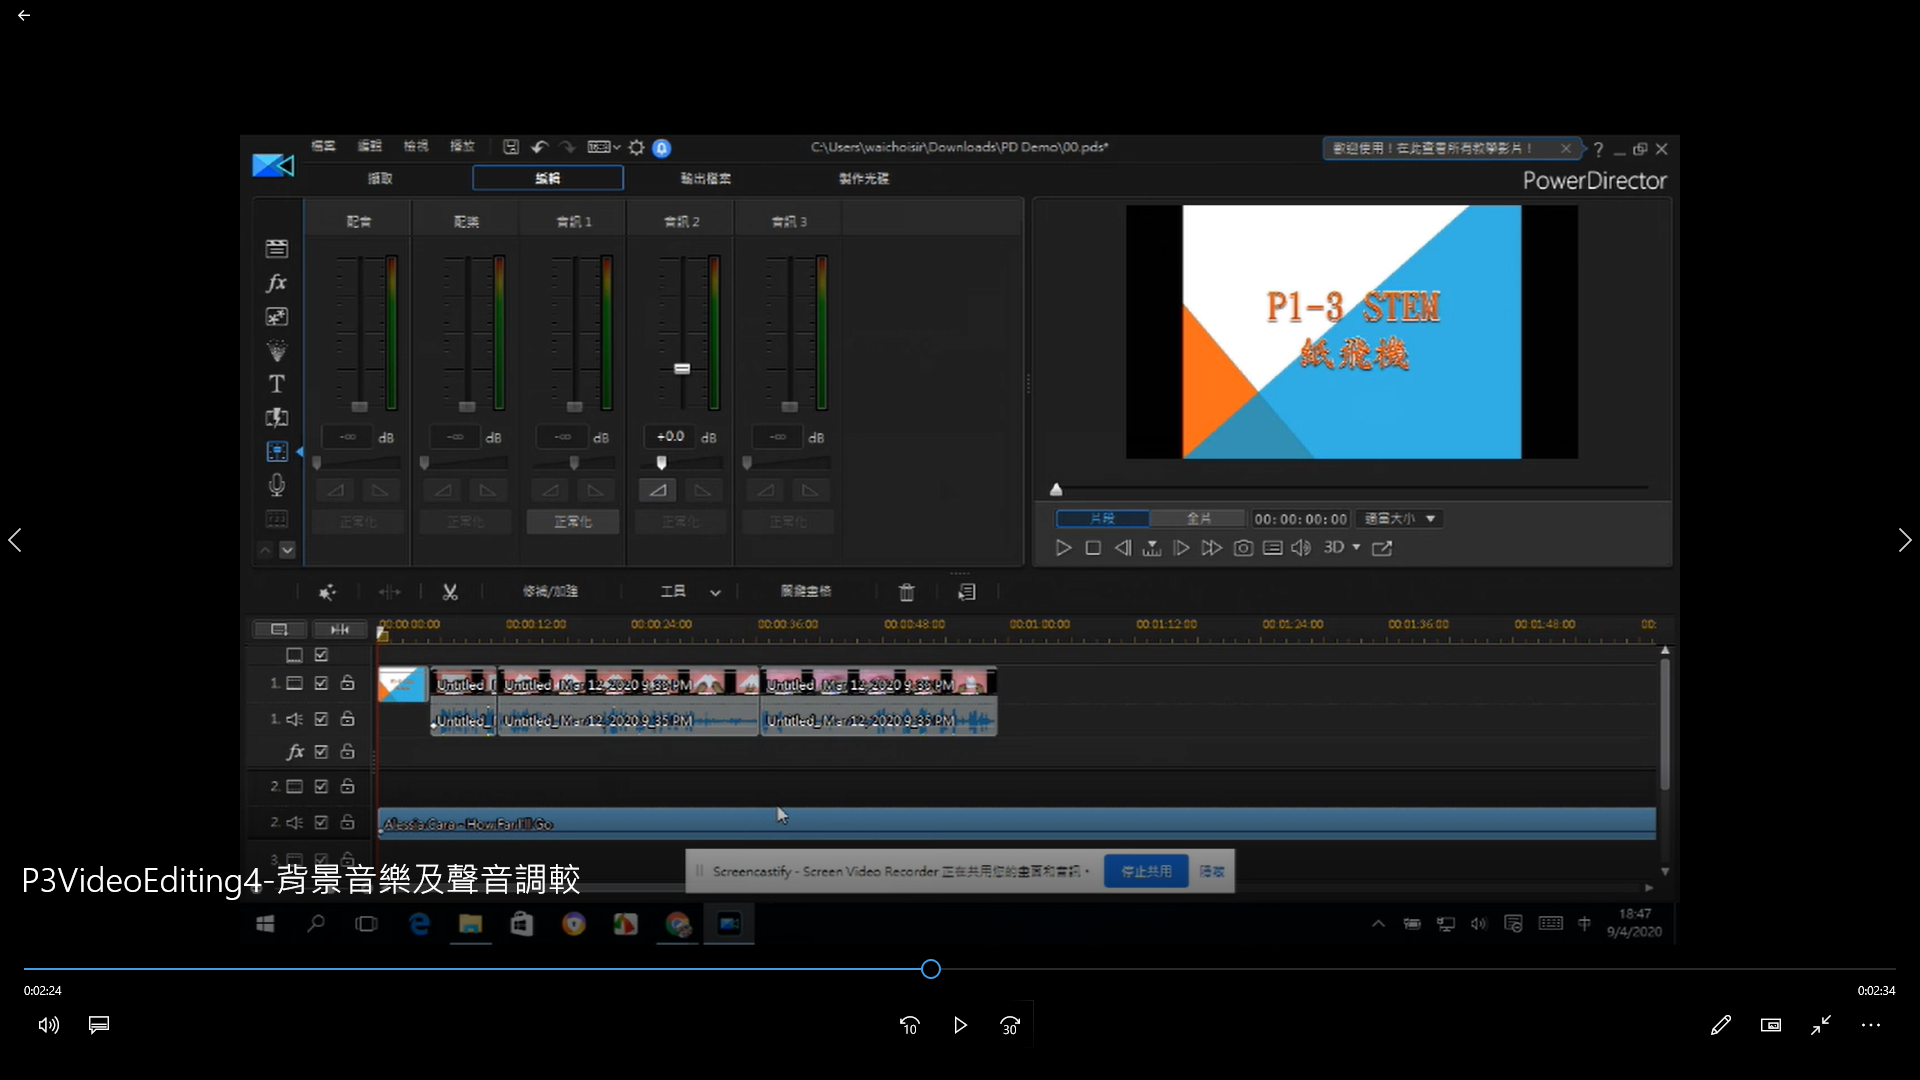The height and width of the screenshot is (1080, 1920).
Task: Undock the preview window icon
Action: [1382, 548]
